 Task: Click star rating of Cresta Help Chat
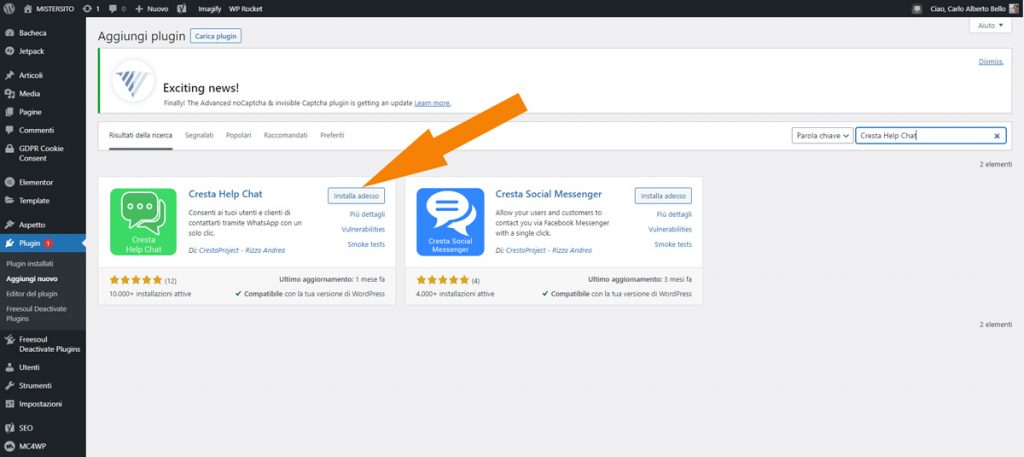click(135, 279)
